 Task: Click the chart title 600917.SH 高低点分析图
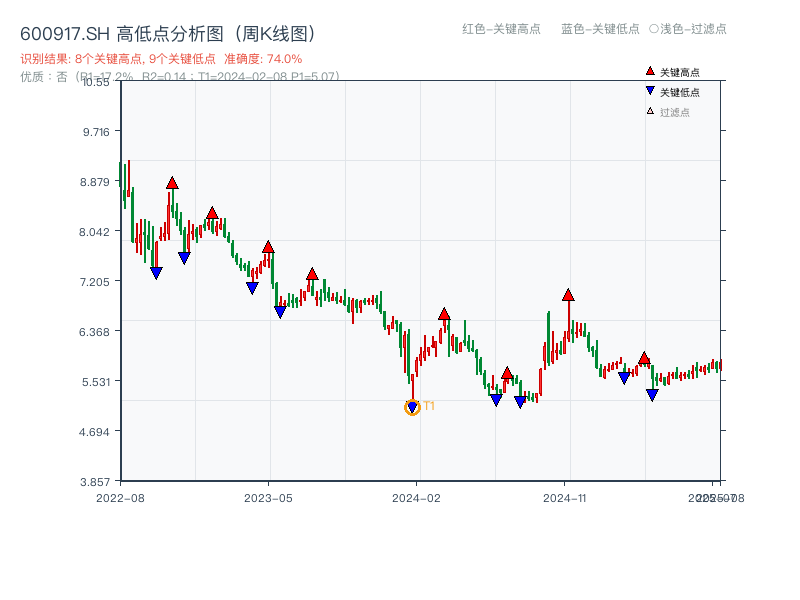point(169,35)
